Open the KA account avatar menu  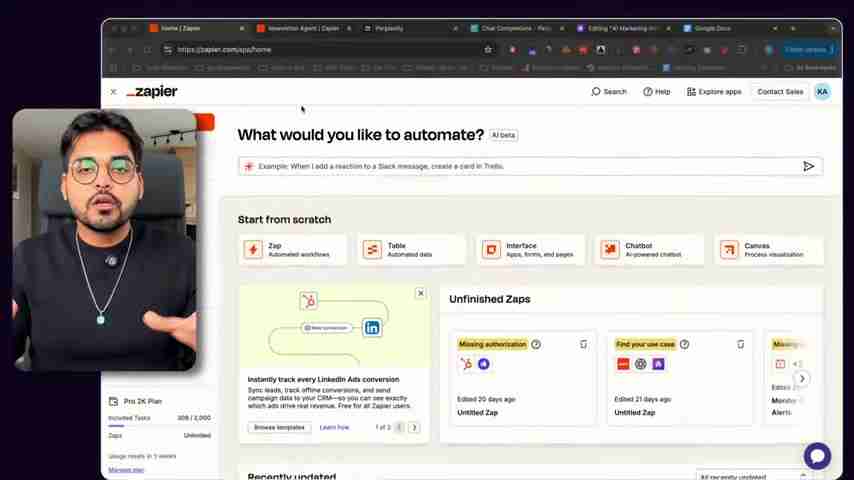point(822,92)
